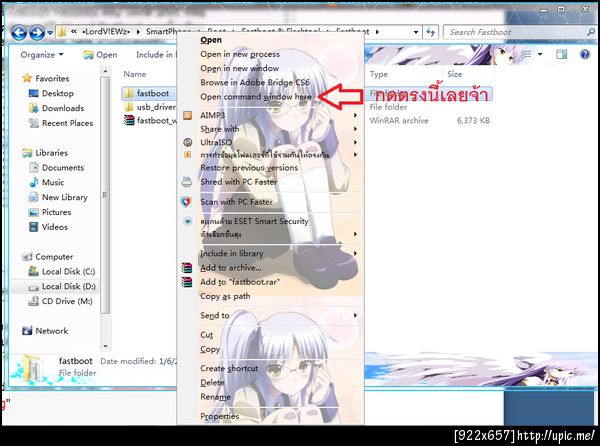This screenshot has width=600, height=446.
Task: Toggle the preview pane button
Action: click(x=562, y=54)
